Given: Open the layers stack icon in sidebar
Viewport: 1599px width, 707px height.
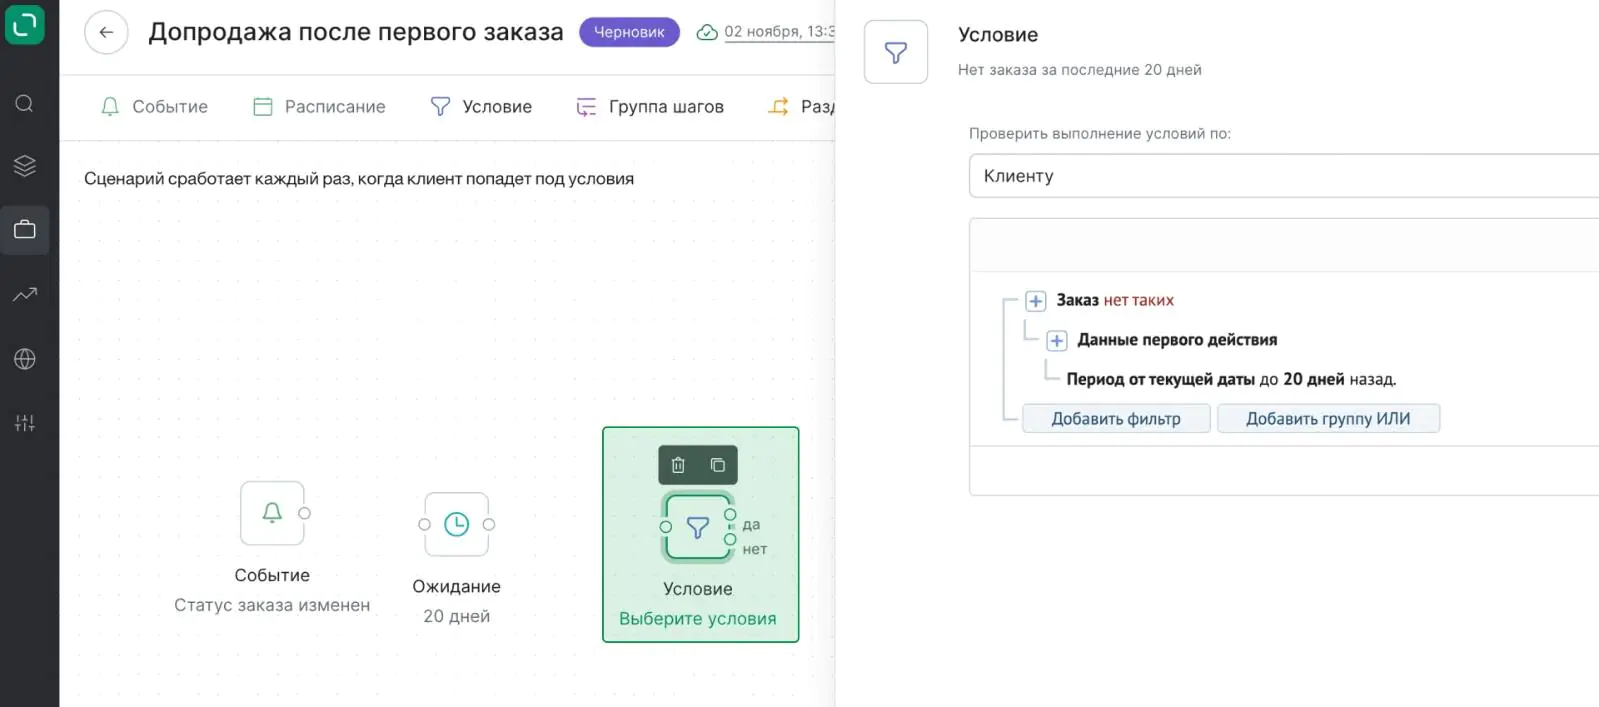Looking at the screenshot, I should pyautogui.click(x=25, y=166).
